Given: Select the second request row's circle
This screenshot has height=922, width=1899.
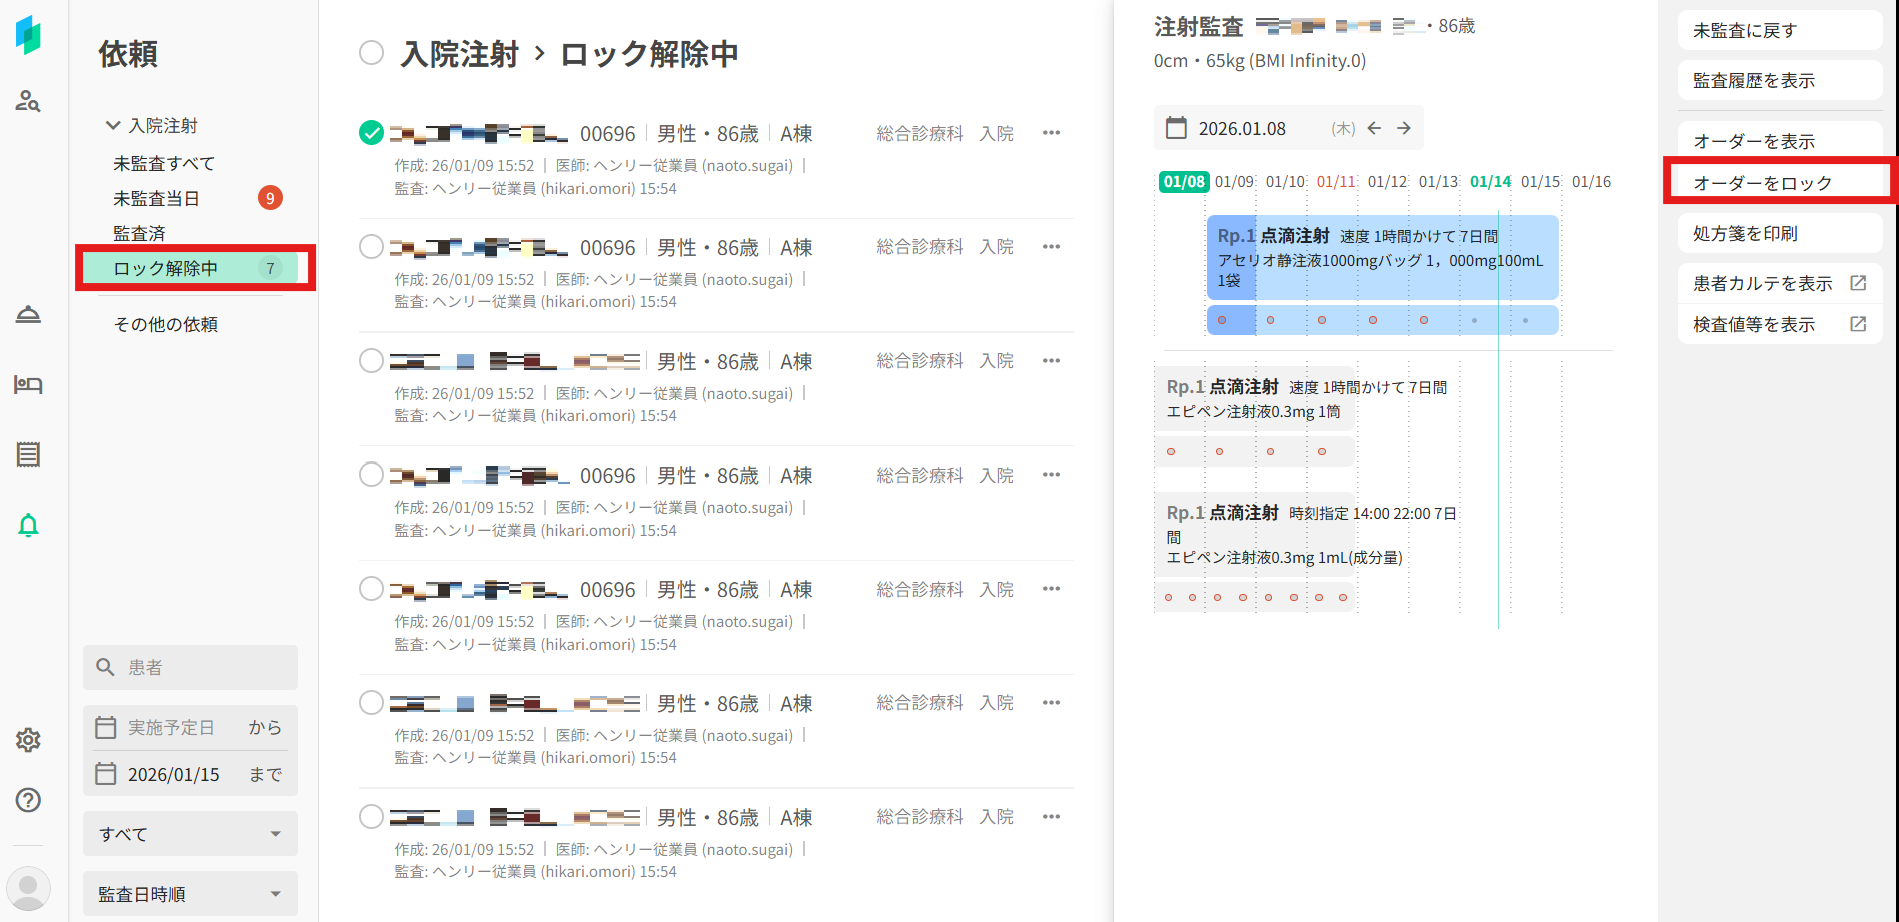Looking at the screenshot, I should tap(371, 247).
